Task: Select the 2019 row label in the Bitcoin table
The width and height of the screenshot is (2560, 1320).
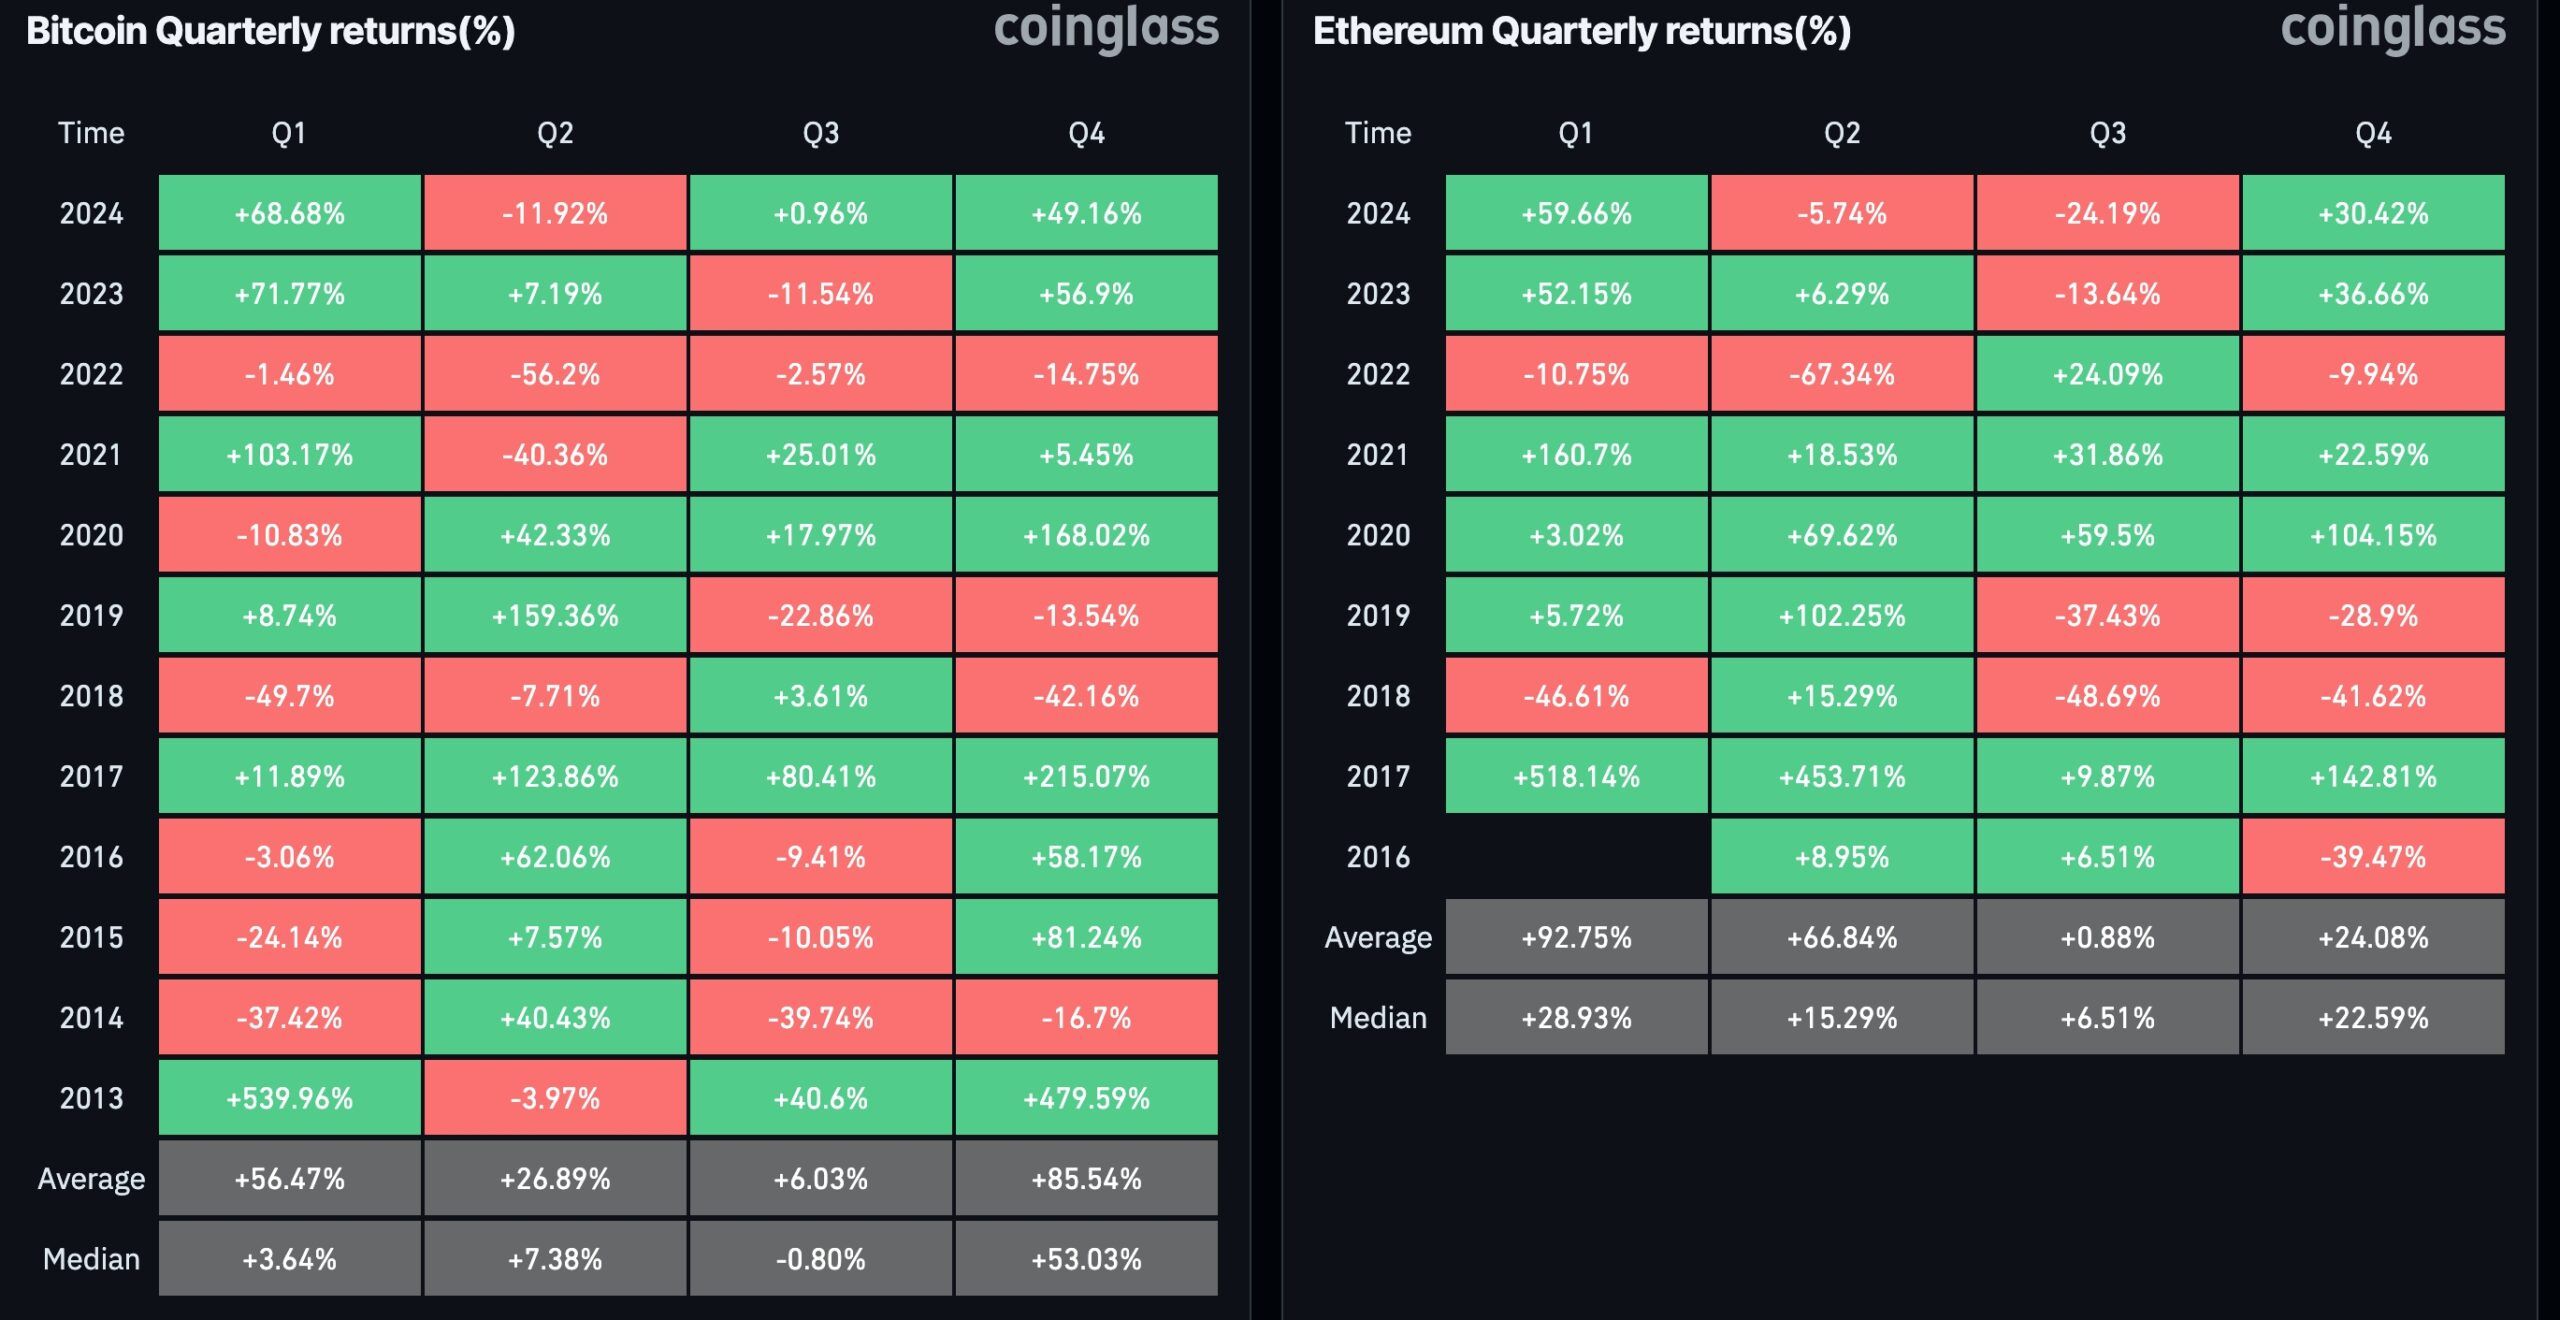Action: pos(91,616)
